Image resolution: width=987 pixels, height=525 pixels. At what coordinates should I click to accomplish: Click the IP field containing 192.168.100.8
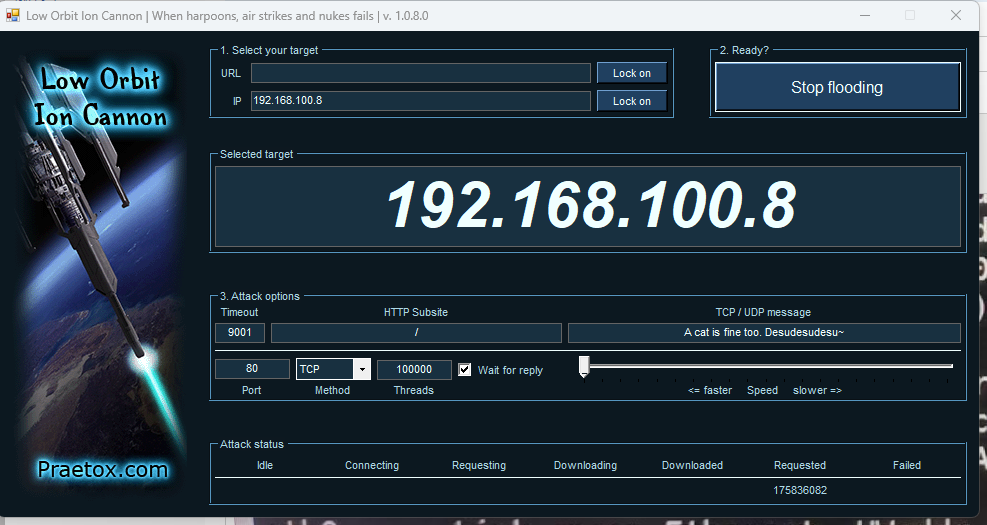(420, 101)
